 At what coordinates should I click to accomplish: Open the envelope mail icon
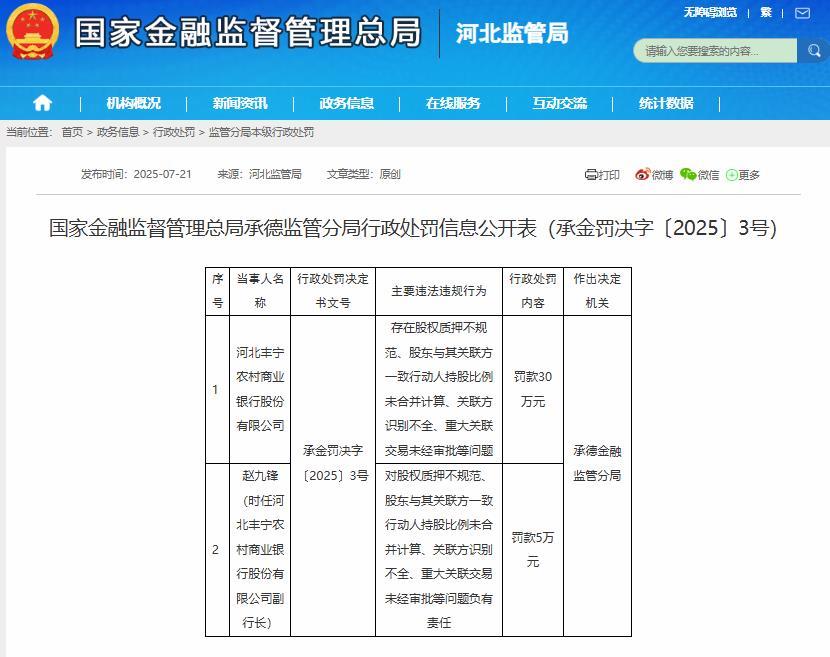(799, 13)
